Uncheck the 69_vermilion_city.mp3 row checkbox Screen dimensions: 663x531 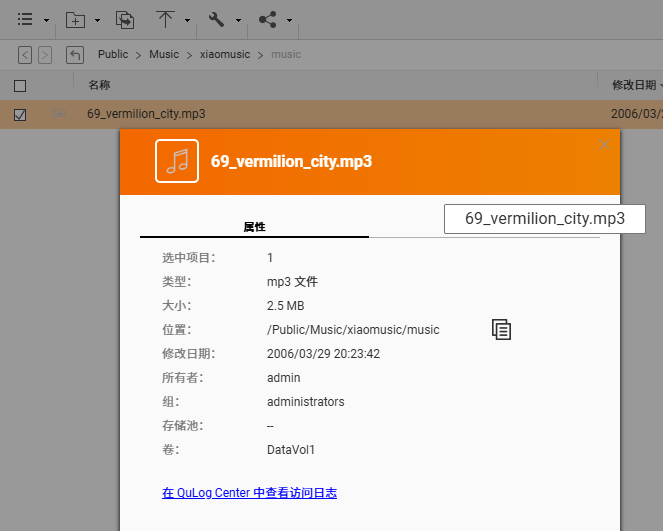coord(20,115)
